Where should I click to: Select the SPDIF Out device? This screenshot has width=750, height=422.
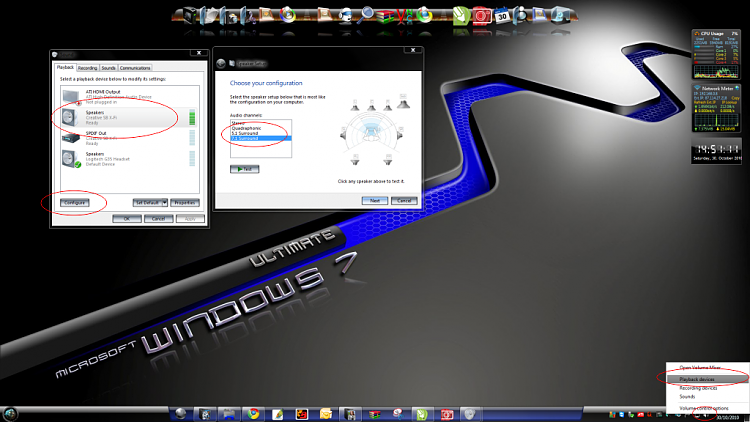(129, 138)
